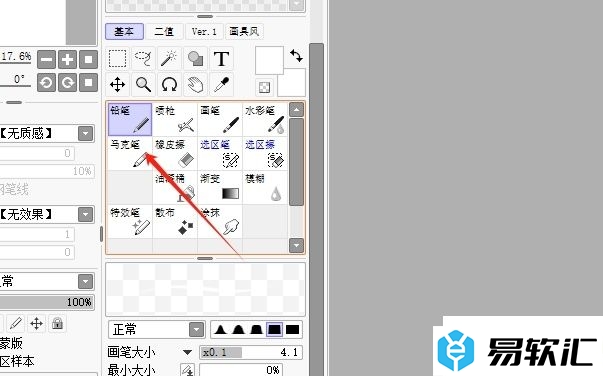Choose the 画笔 brush tool
This screenshot has width=603, height=376.
pyautogui.click(x=220, y=119)
